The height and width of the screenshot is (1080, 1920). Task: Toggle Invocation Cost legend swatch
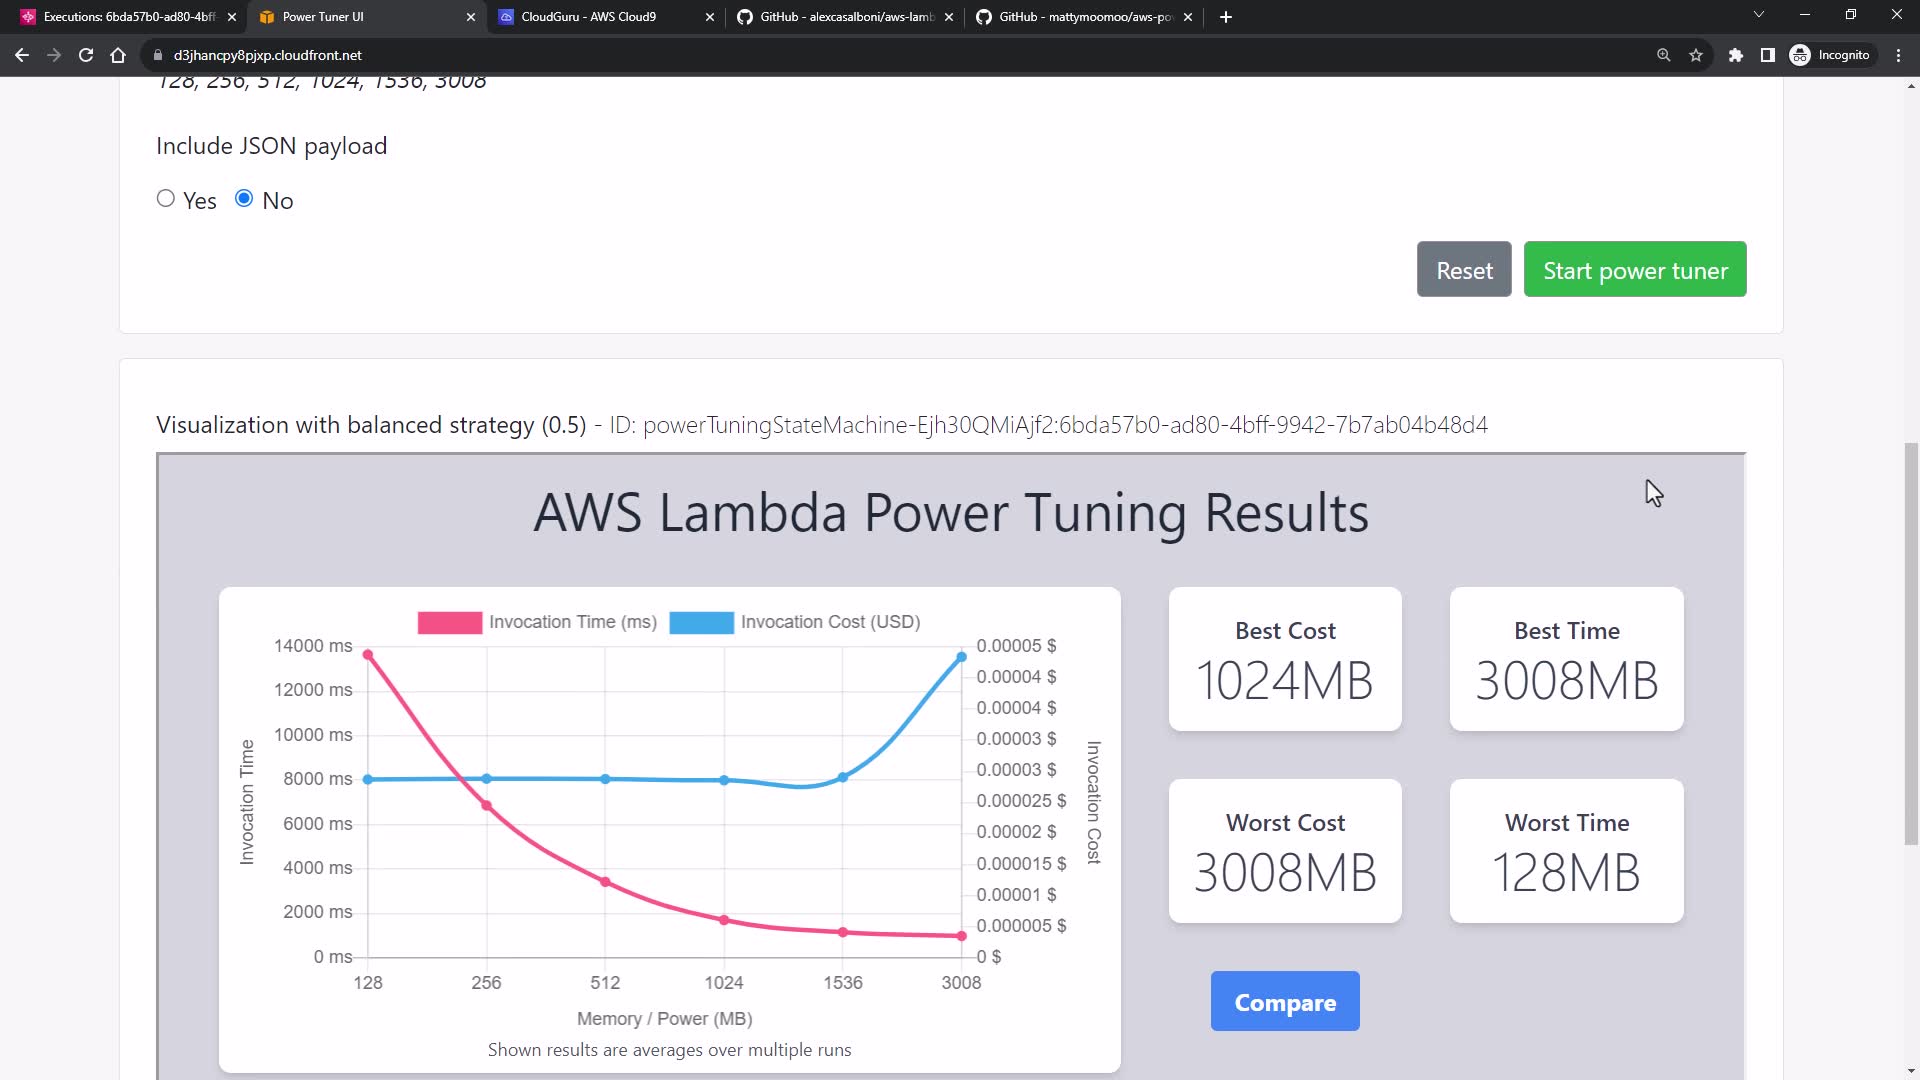pos(701,622)
